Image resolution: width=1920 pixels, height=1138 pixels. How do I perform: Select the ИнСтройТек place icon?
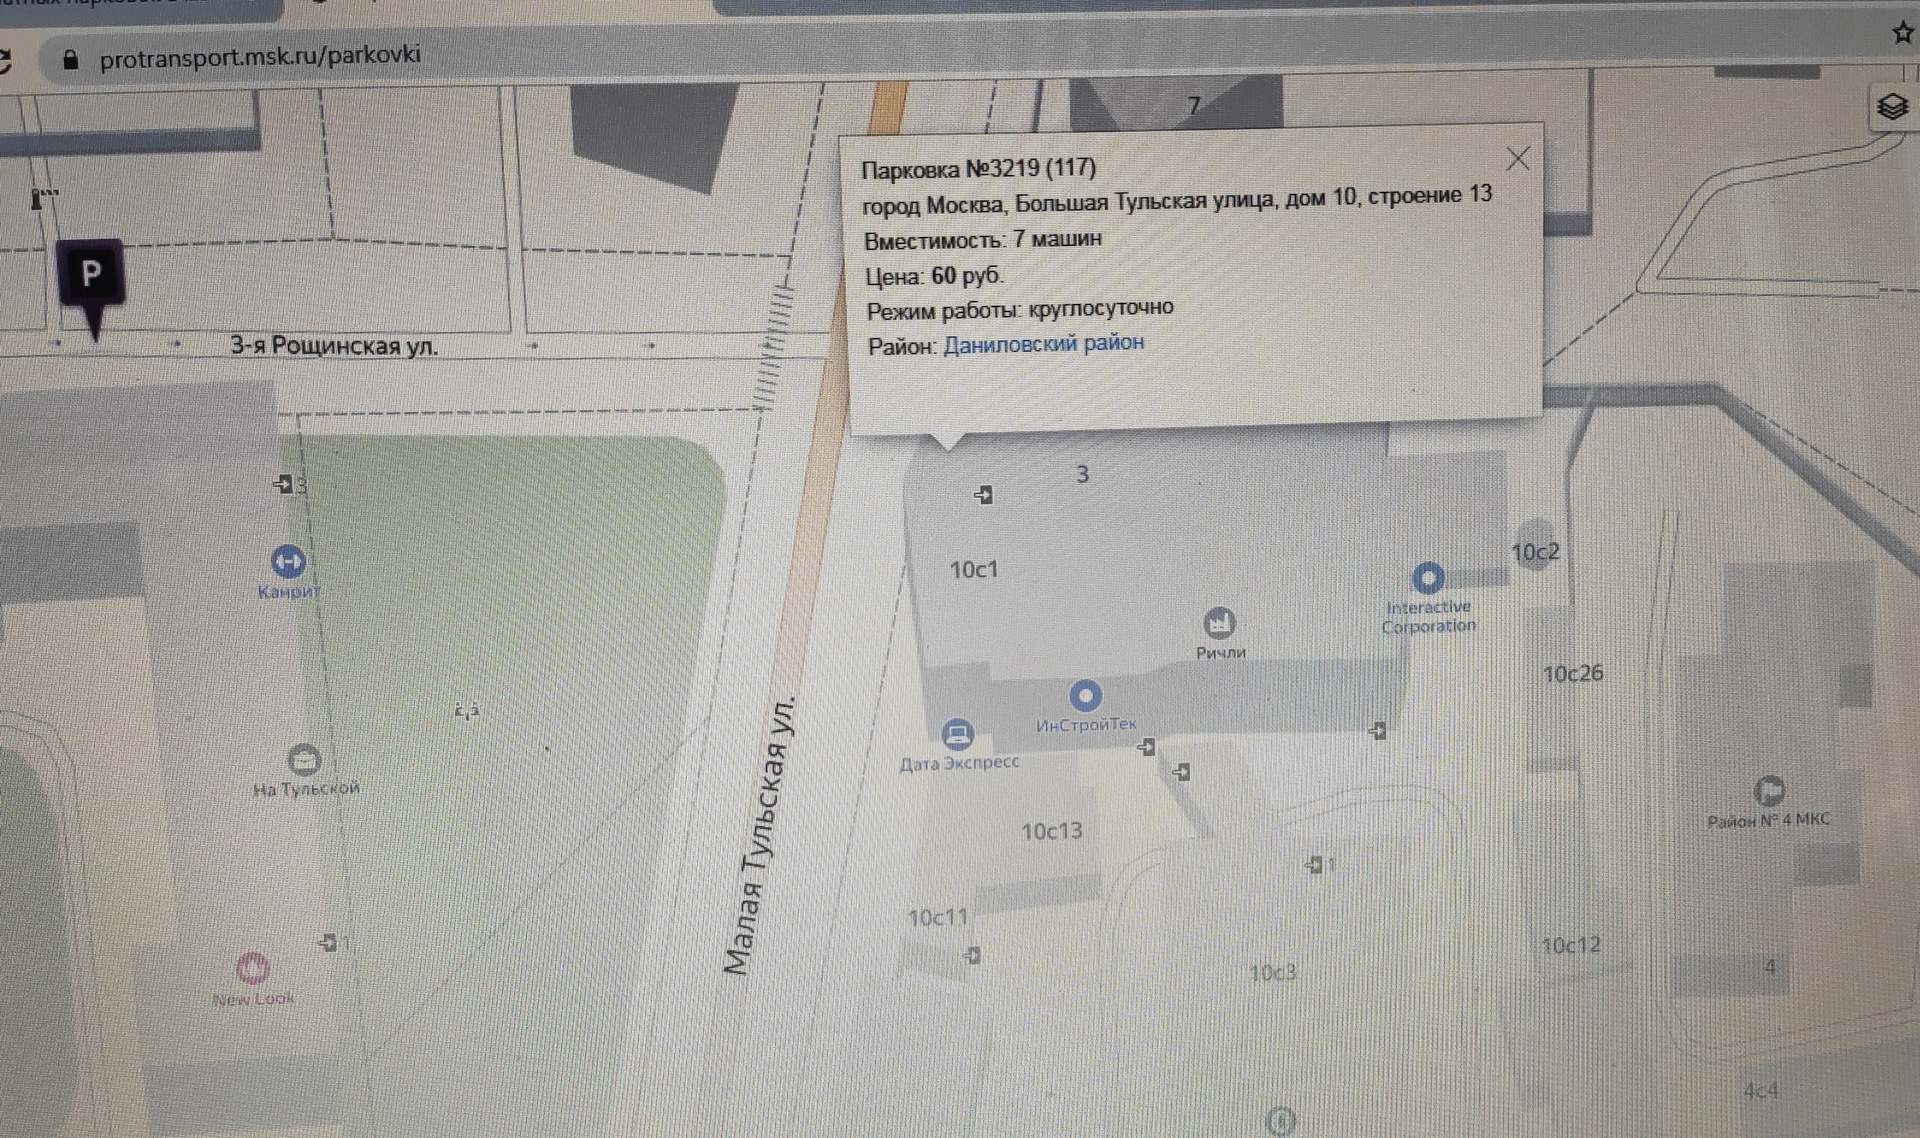coord(1085,695)
